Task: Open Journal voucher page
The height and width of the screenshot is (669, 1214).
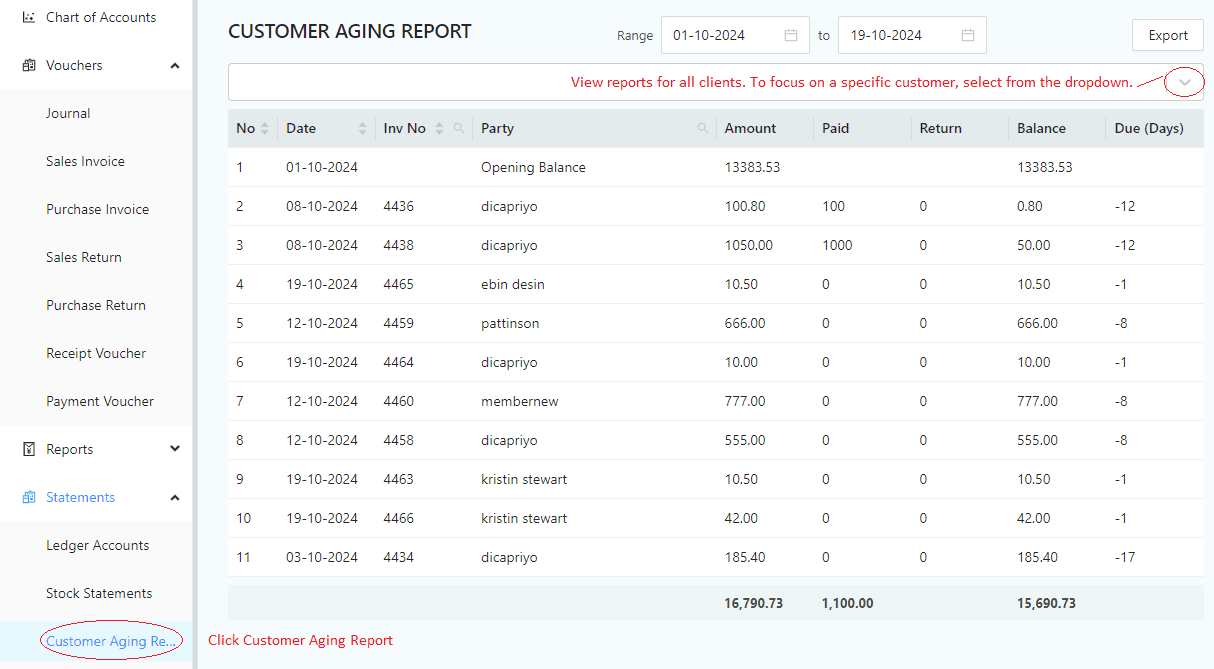Action: point(68,113)
